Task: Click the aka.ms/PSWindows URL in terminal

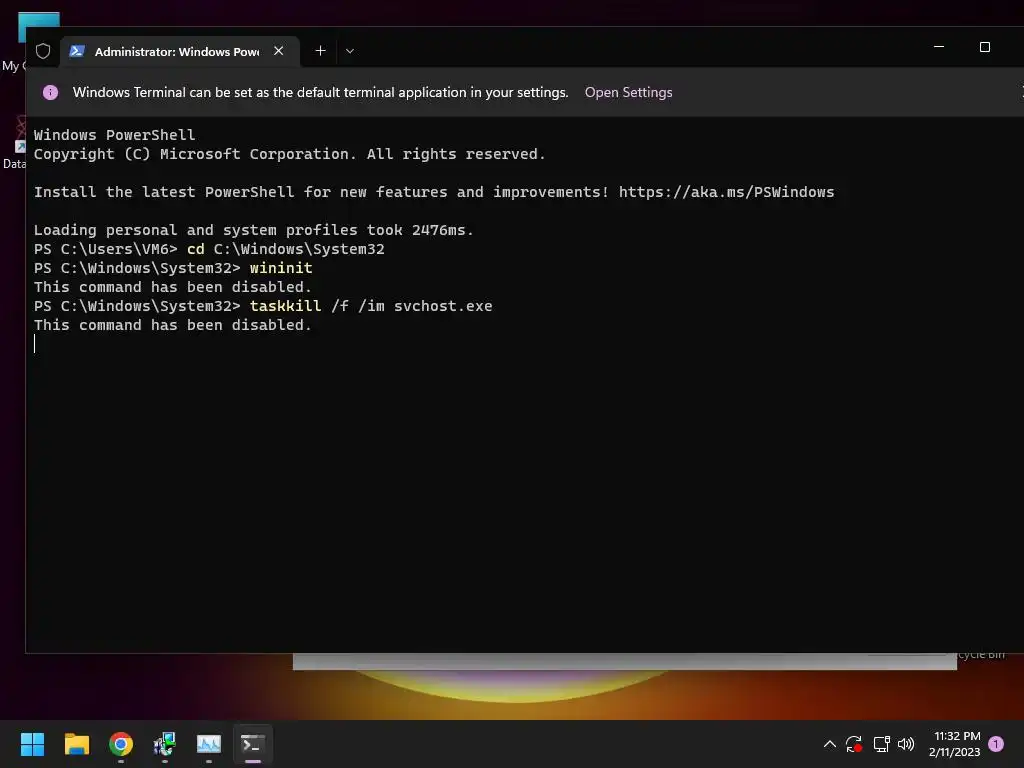Action: click(726, 192)
